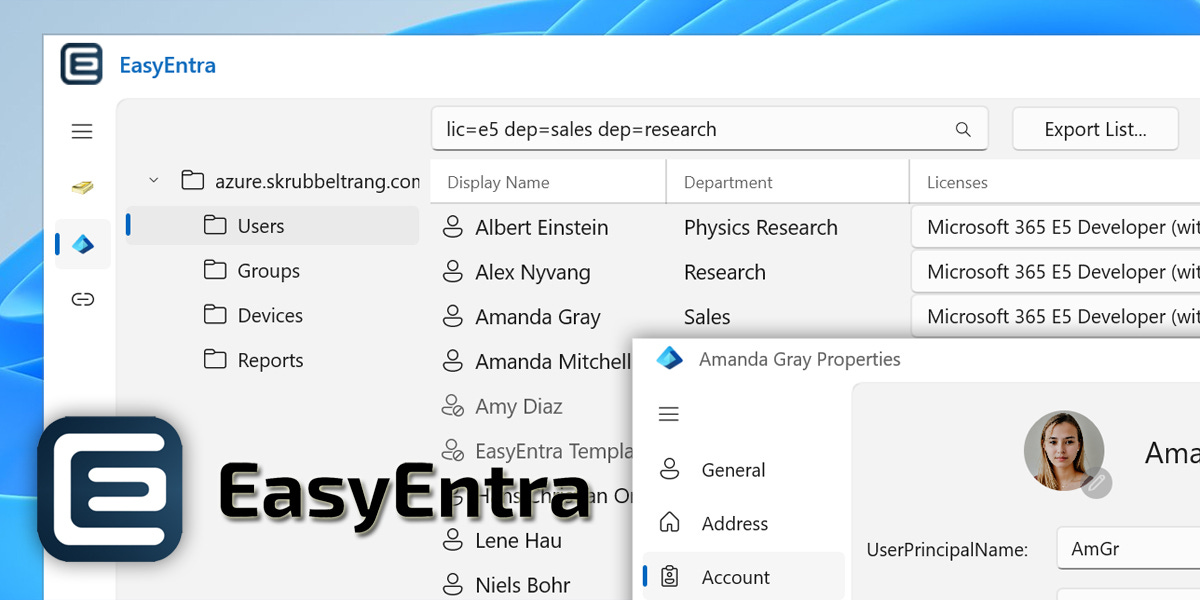Switch to the General tab in Properties
This screenshot has width=1200, height=600.
[743, 470]
